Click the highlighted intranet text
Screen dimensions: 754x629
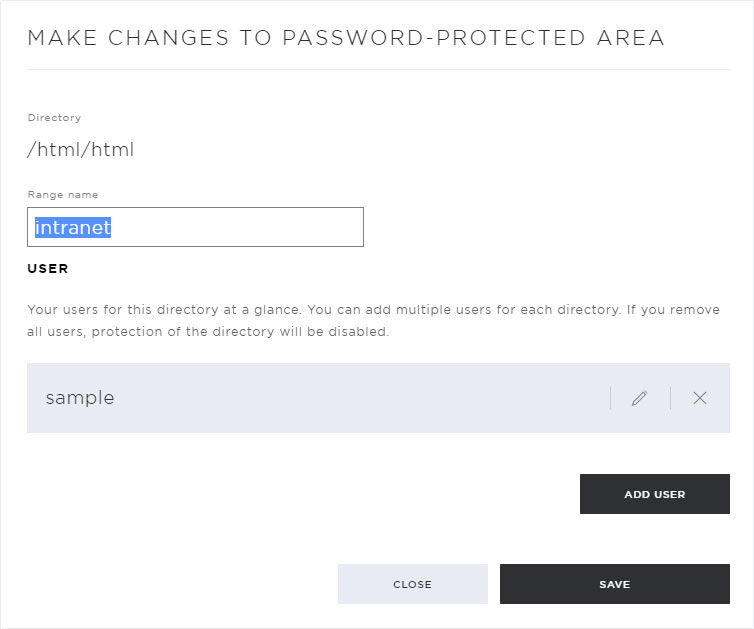tap(73, 227)
